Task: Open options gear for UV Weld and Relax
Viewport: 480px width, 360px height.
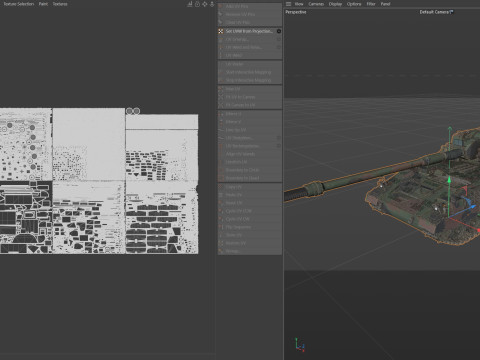Action: pyautogui.click(x=279, y=47)
